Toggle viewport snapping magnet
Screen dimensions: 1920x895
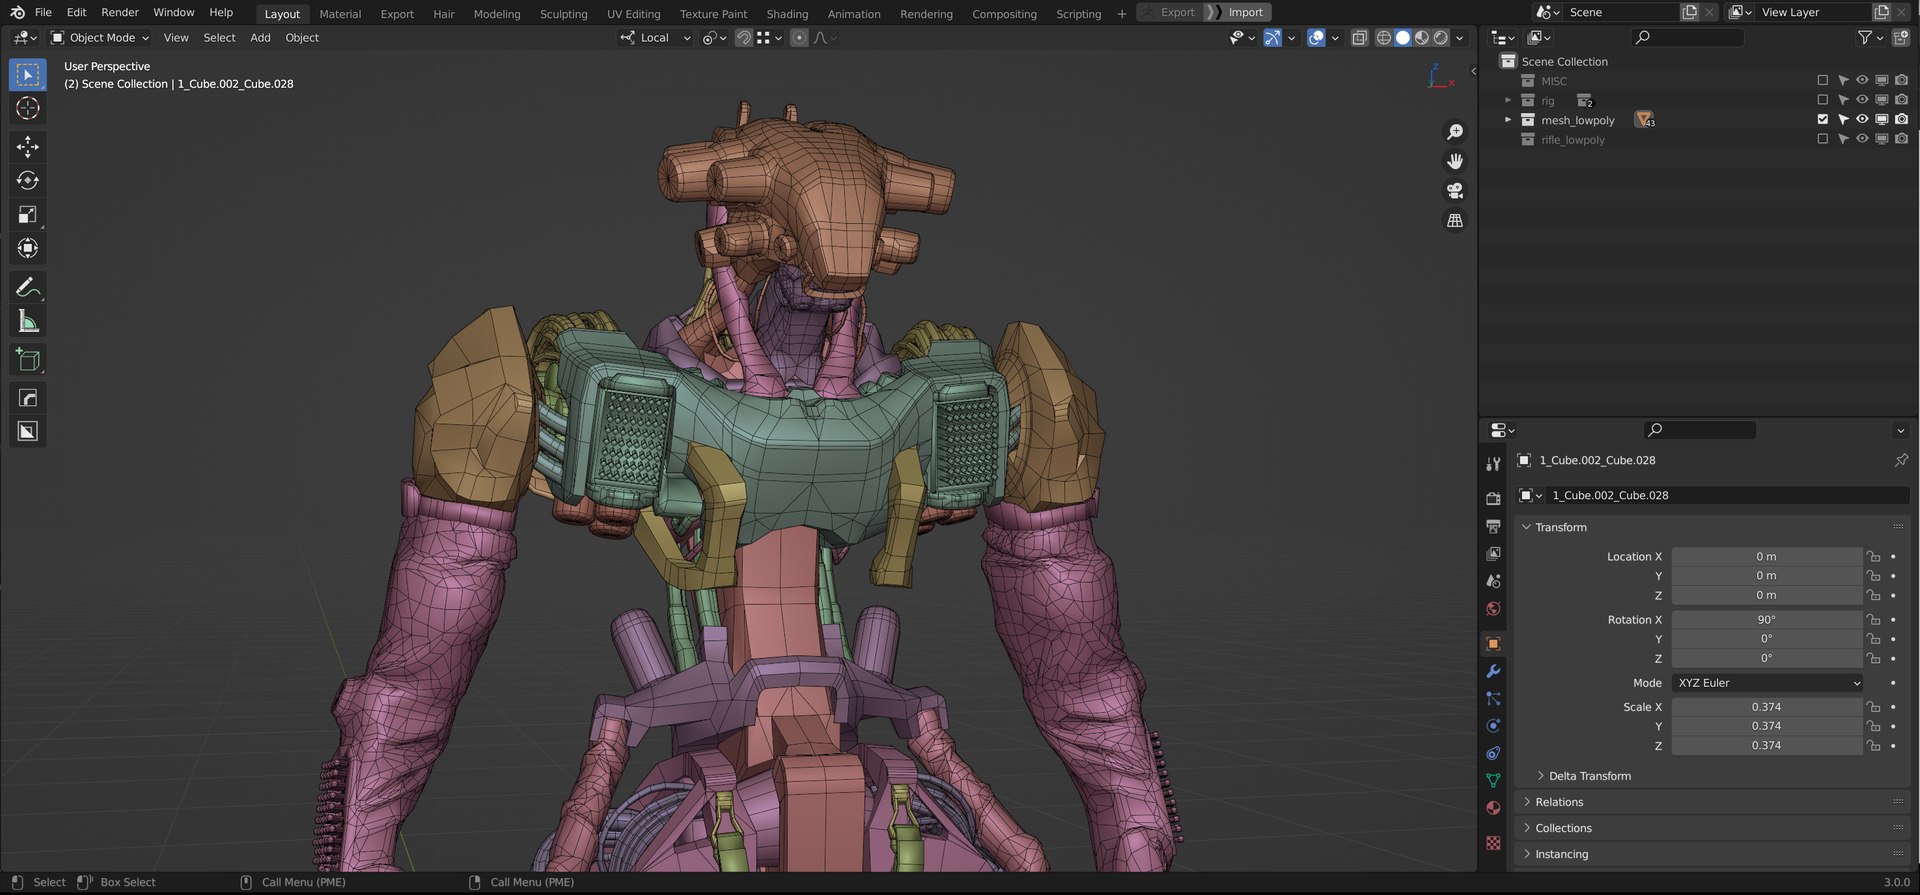[x=744, y=38]
